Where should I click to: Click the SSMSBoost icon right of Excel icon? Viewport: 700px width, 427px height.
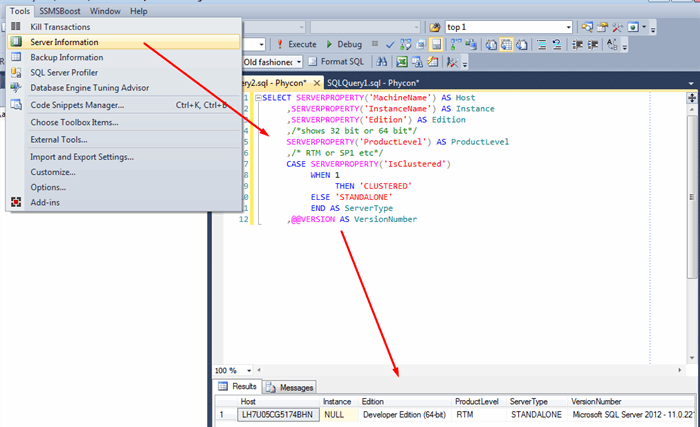click(417, 62)
